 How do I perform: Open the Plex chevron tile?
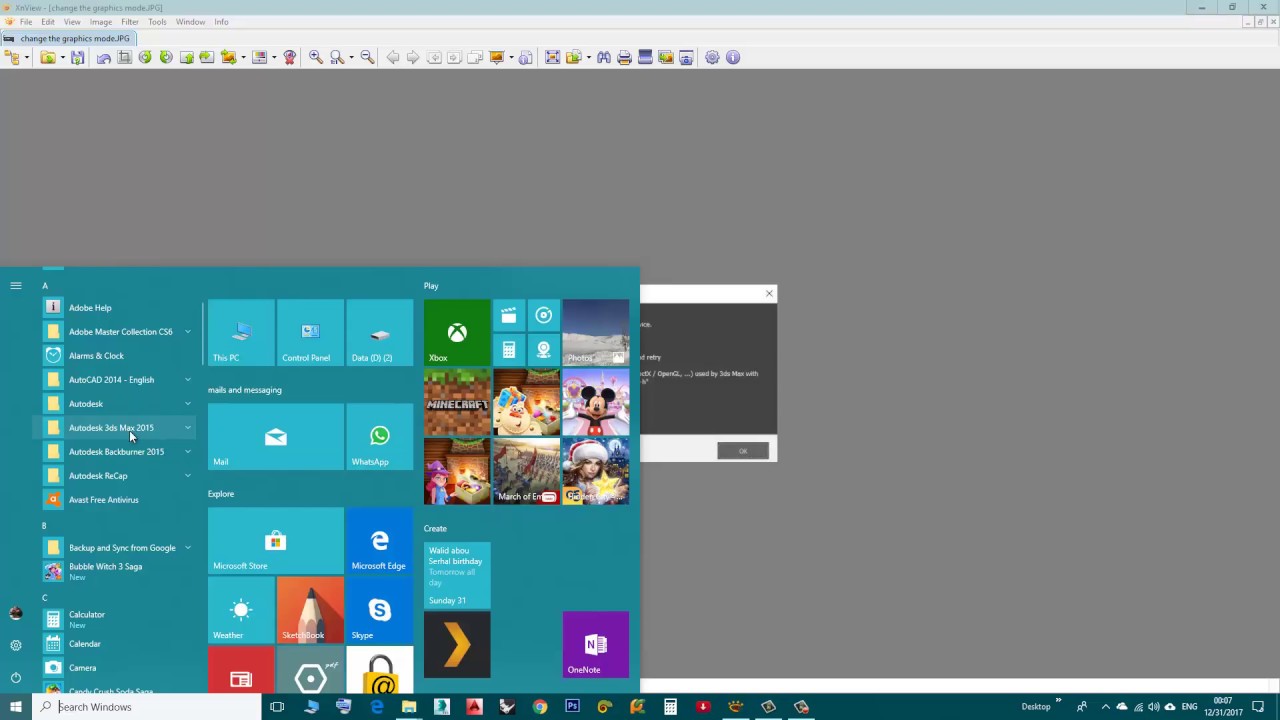(457, 645)
